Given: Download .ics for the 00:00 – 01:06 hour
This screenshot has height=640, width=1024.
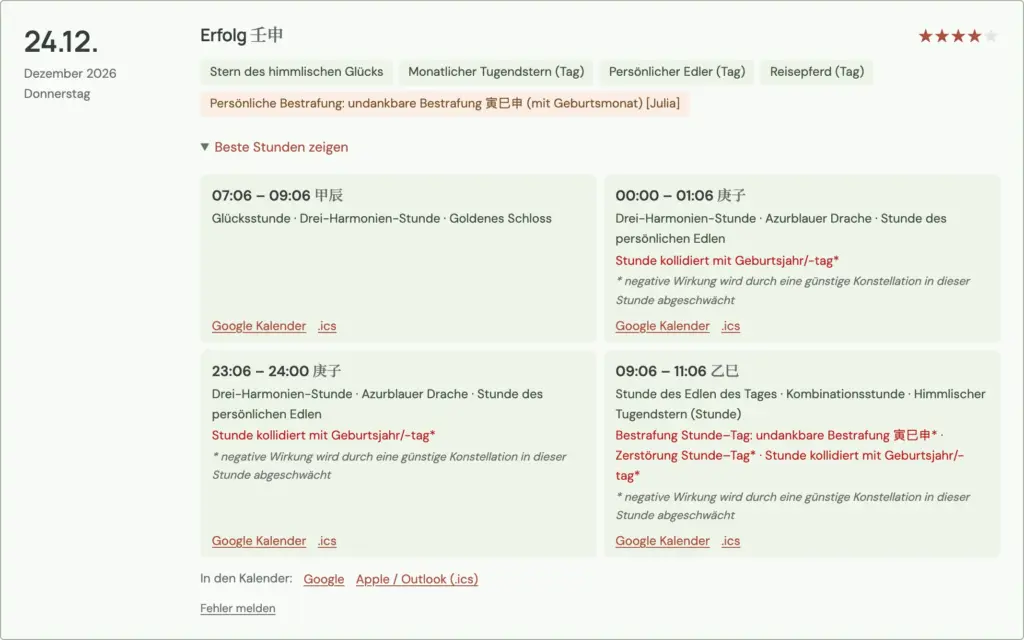Looking at the screenshot, I should tap(731, 326).
